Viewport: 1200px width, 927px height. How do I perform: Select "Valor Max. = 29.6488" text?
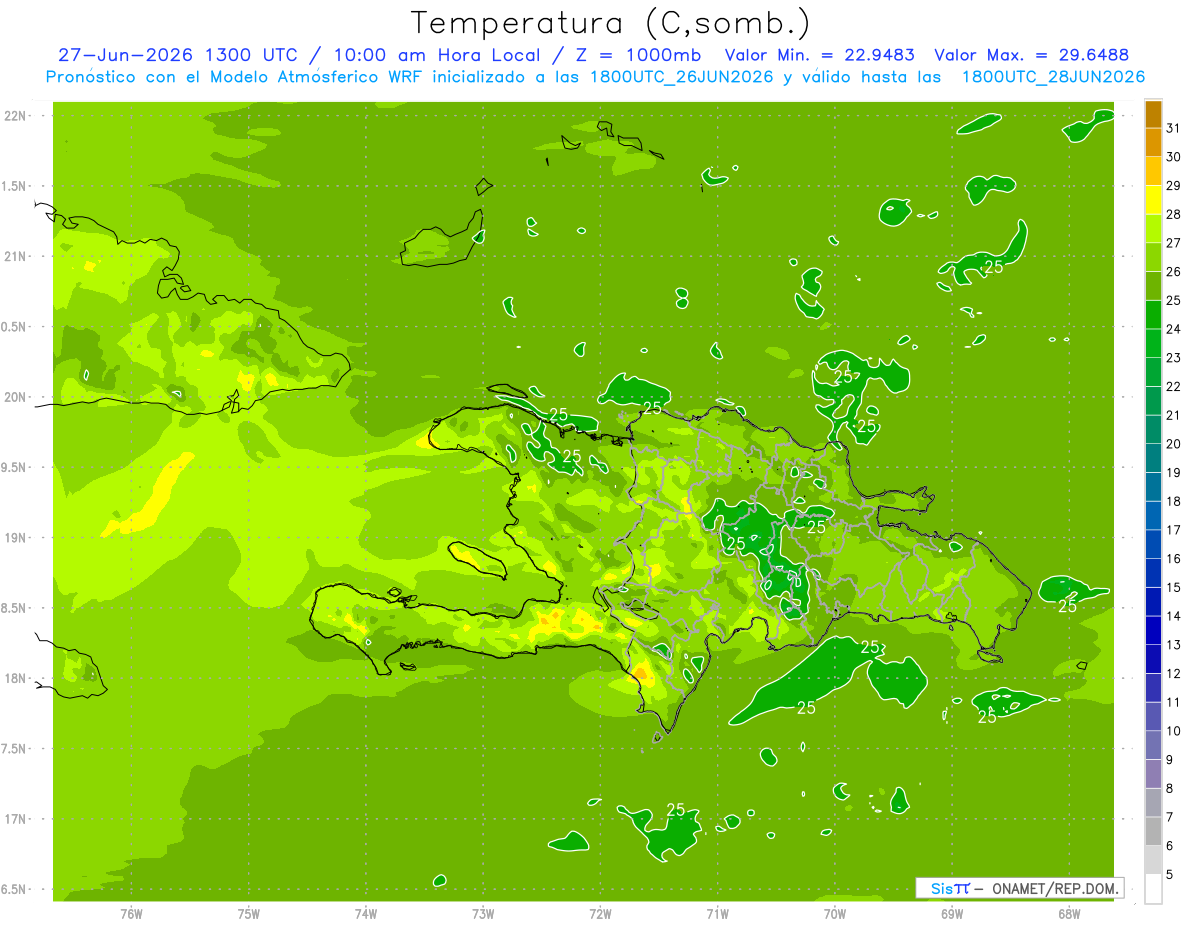(x=1030, y=55)
